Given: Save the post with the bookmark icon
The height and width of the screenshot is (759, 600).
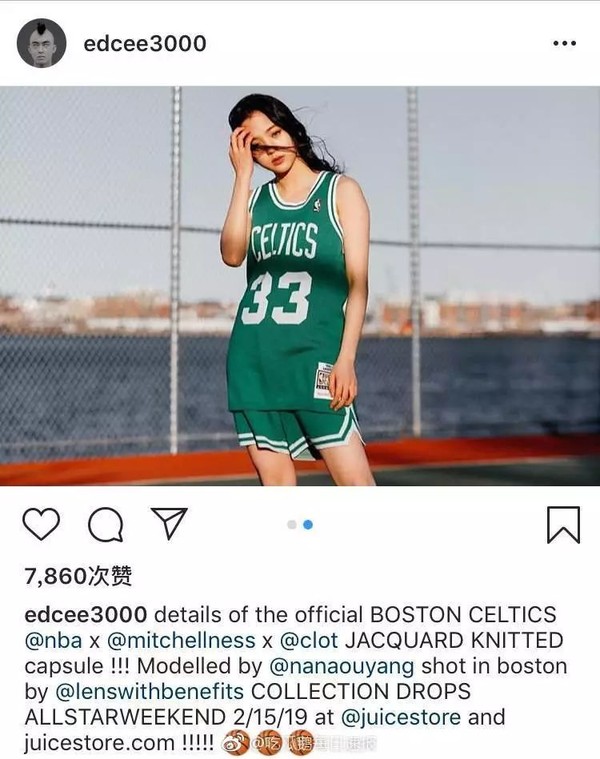Looking at the screenshot, I should pos(563,525).
